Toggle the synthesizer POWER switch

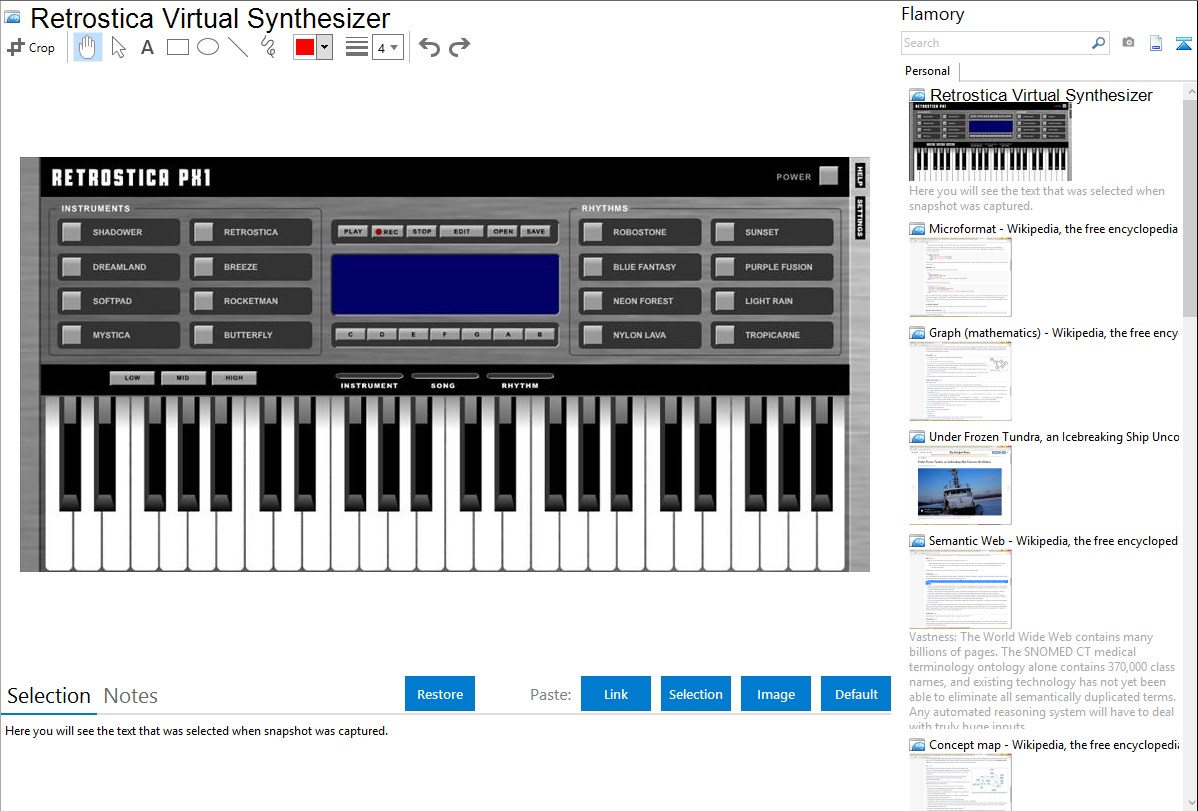[x=829, y=176]
